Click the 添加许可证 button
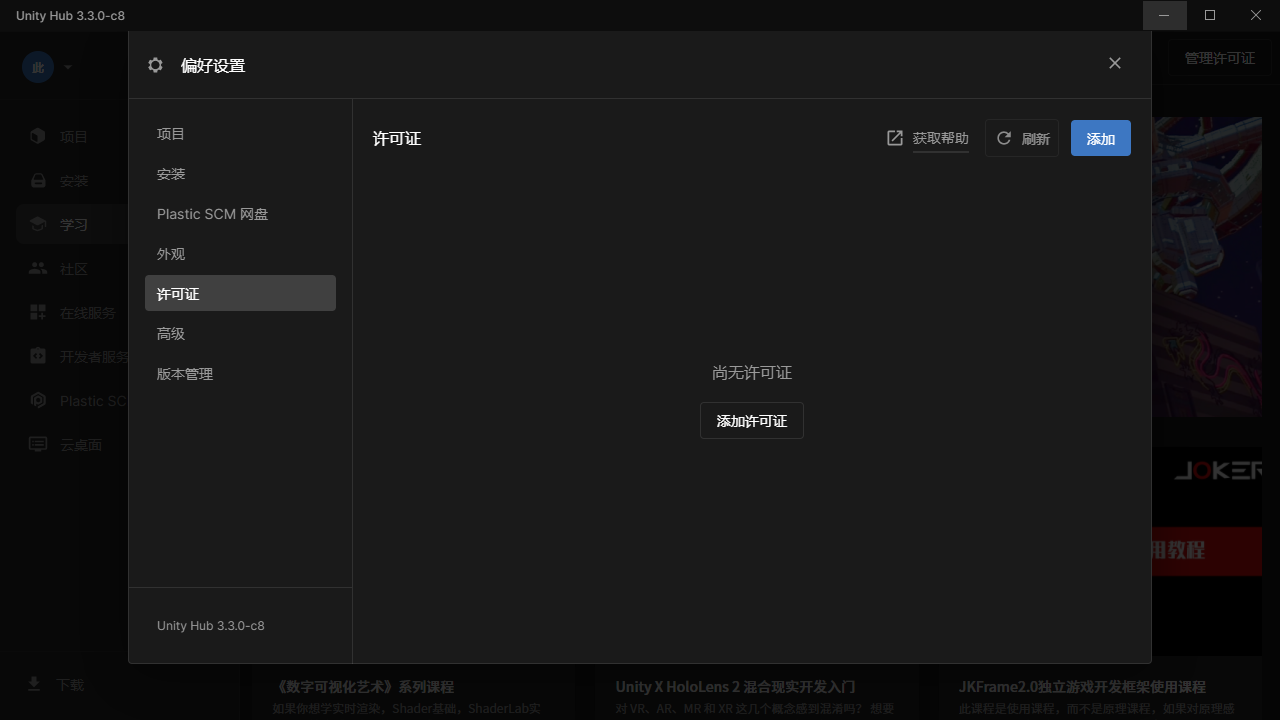 pyautogui.click(x=752, y=421)
